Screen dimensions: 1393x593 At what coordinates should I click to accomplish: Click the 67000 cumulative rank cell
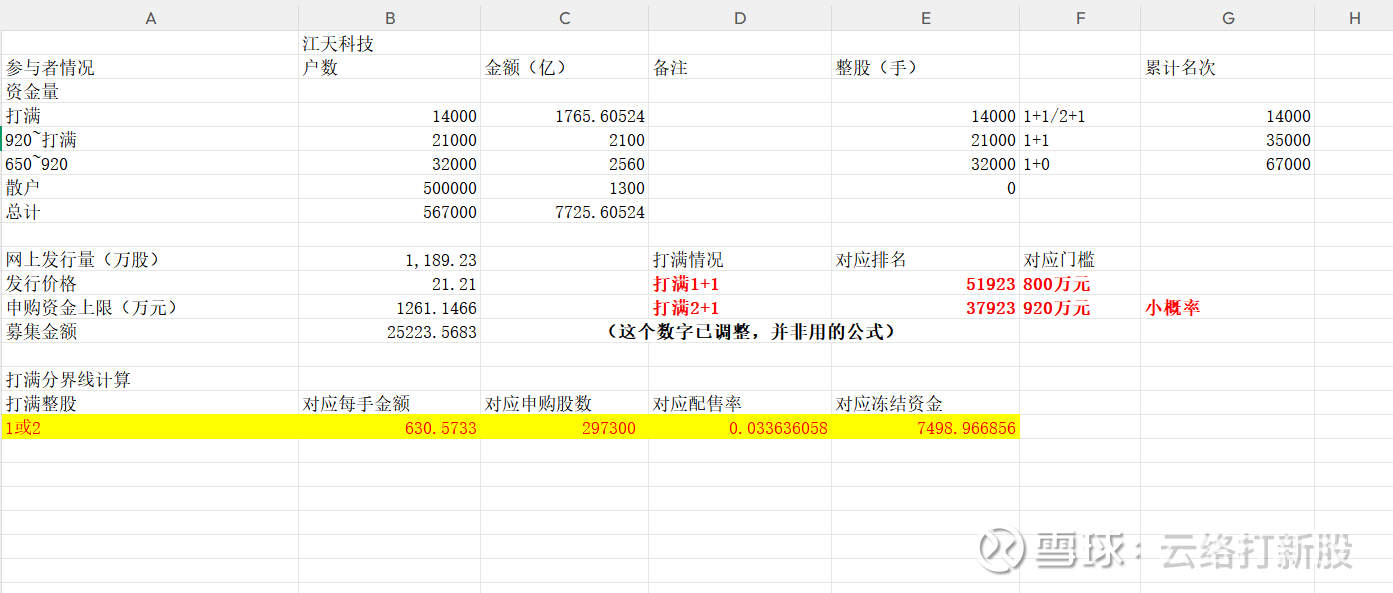coord(1227,163)
